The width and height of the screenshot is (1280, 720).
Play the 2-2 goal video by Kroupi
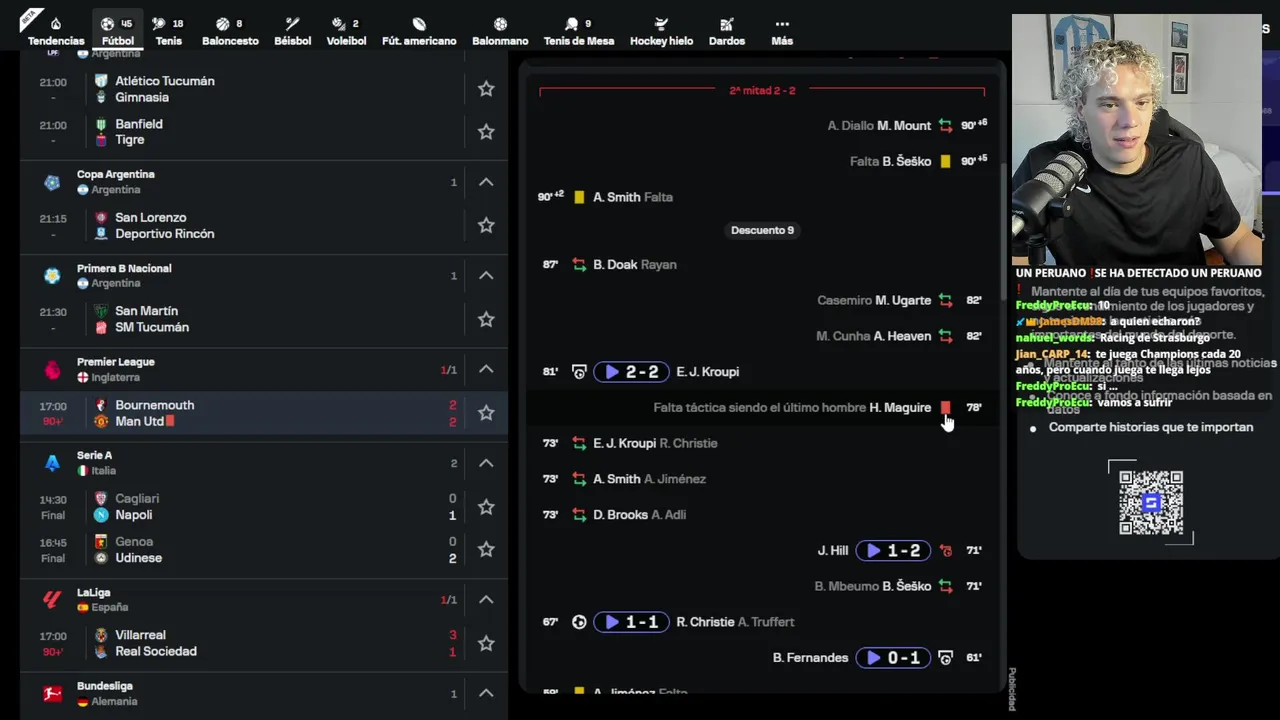point(631,372)
